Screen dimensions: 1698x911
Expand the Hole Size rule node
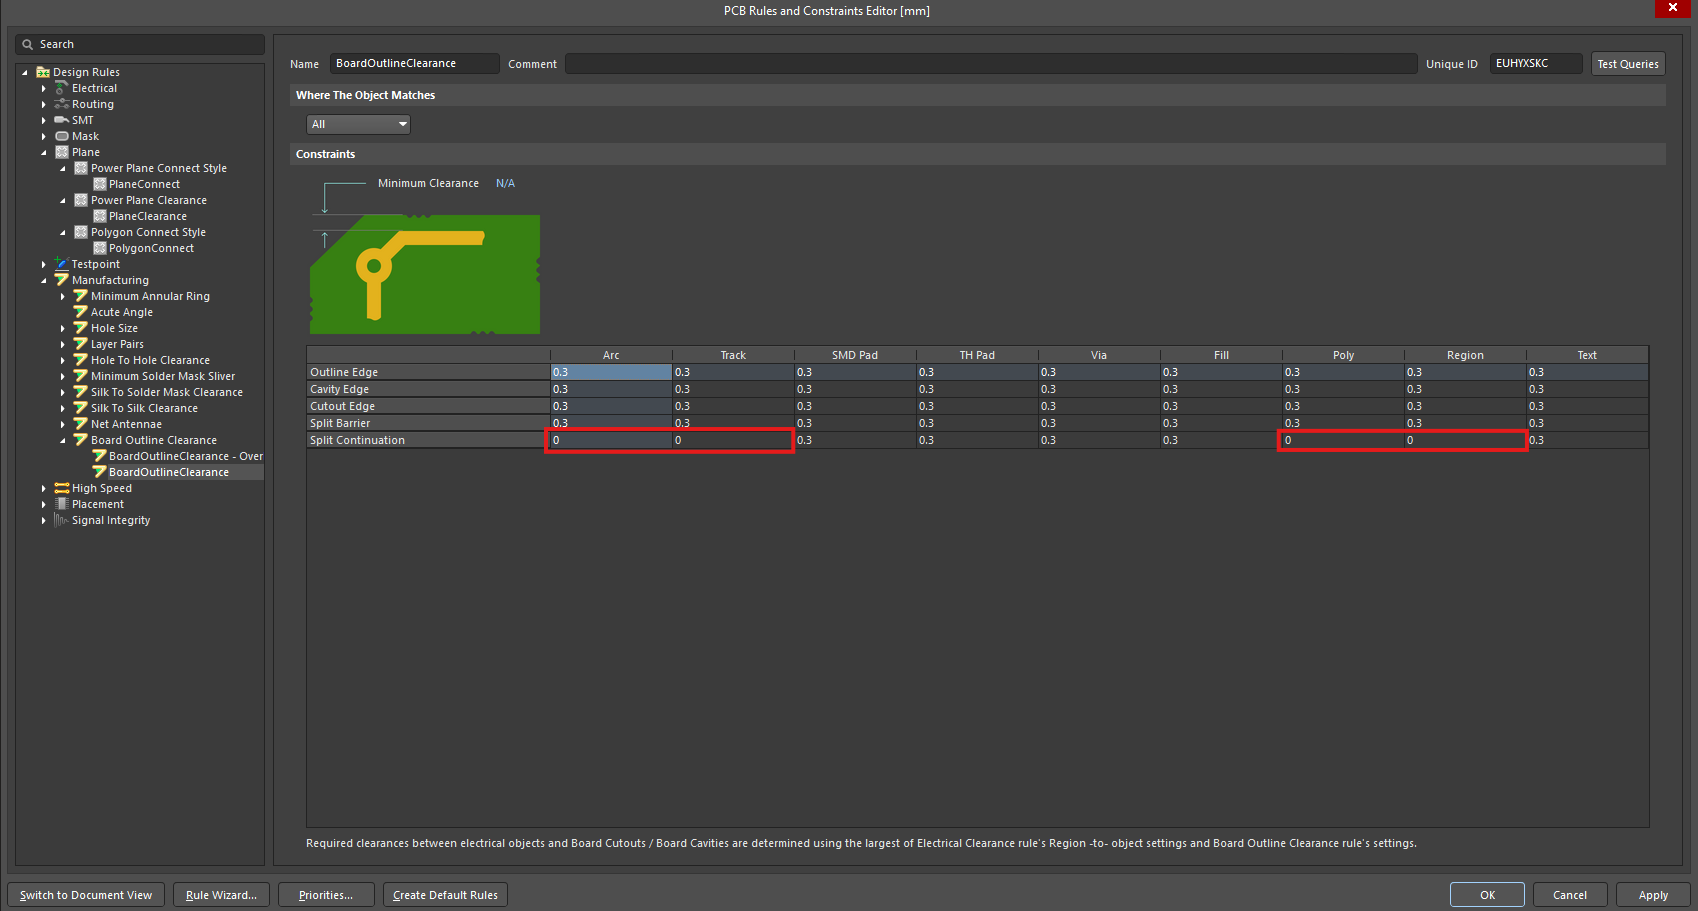coord(62,328)
